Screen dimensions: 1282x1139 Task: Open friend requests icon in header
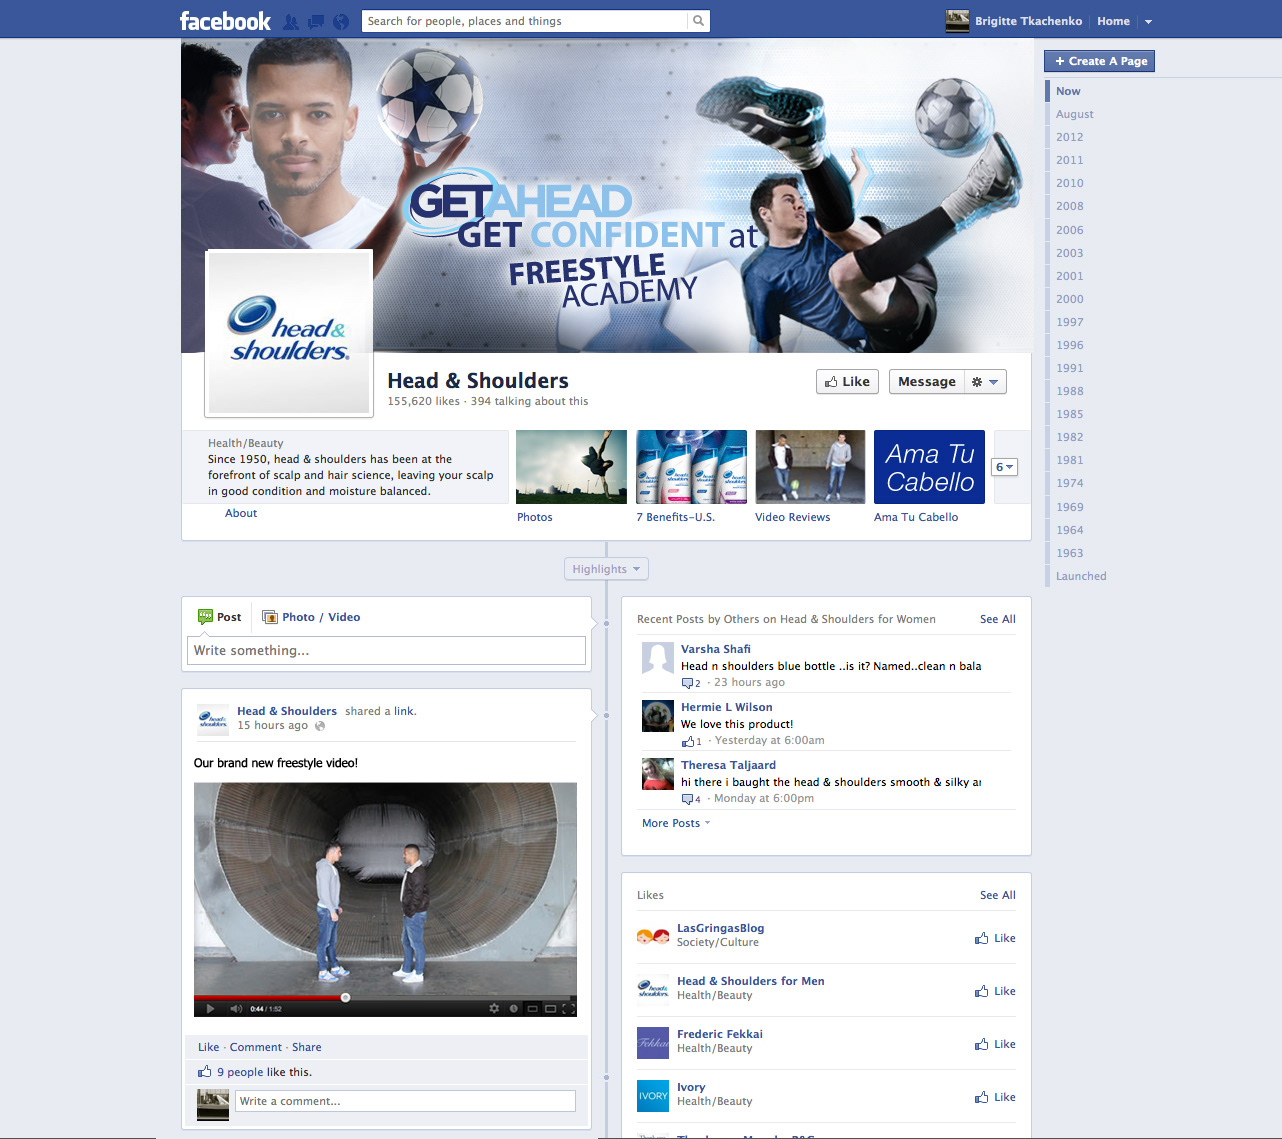[x=291, y=21]
